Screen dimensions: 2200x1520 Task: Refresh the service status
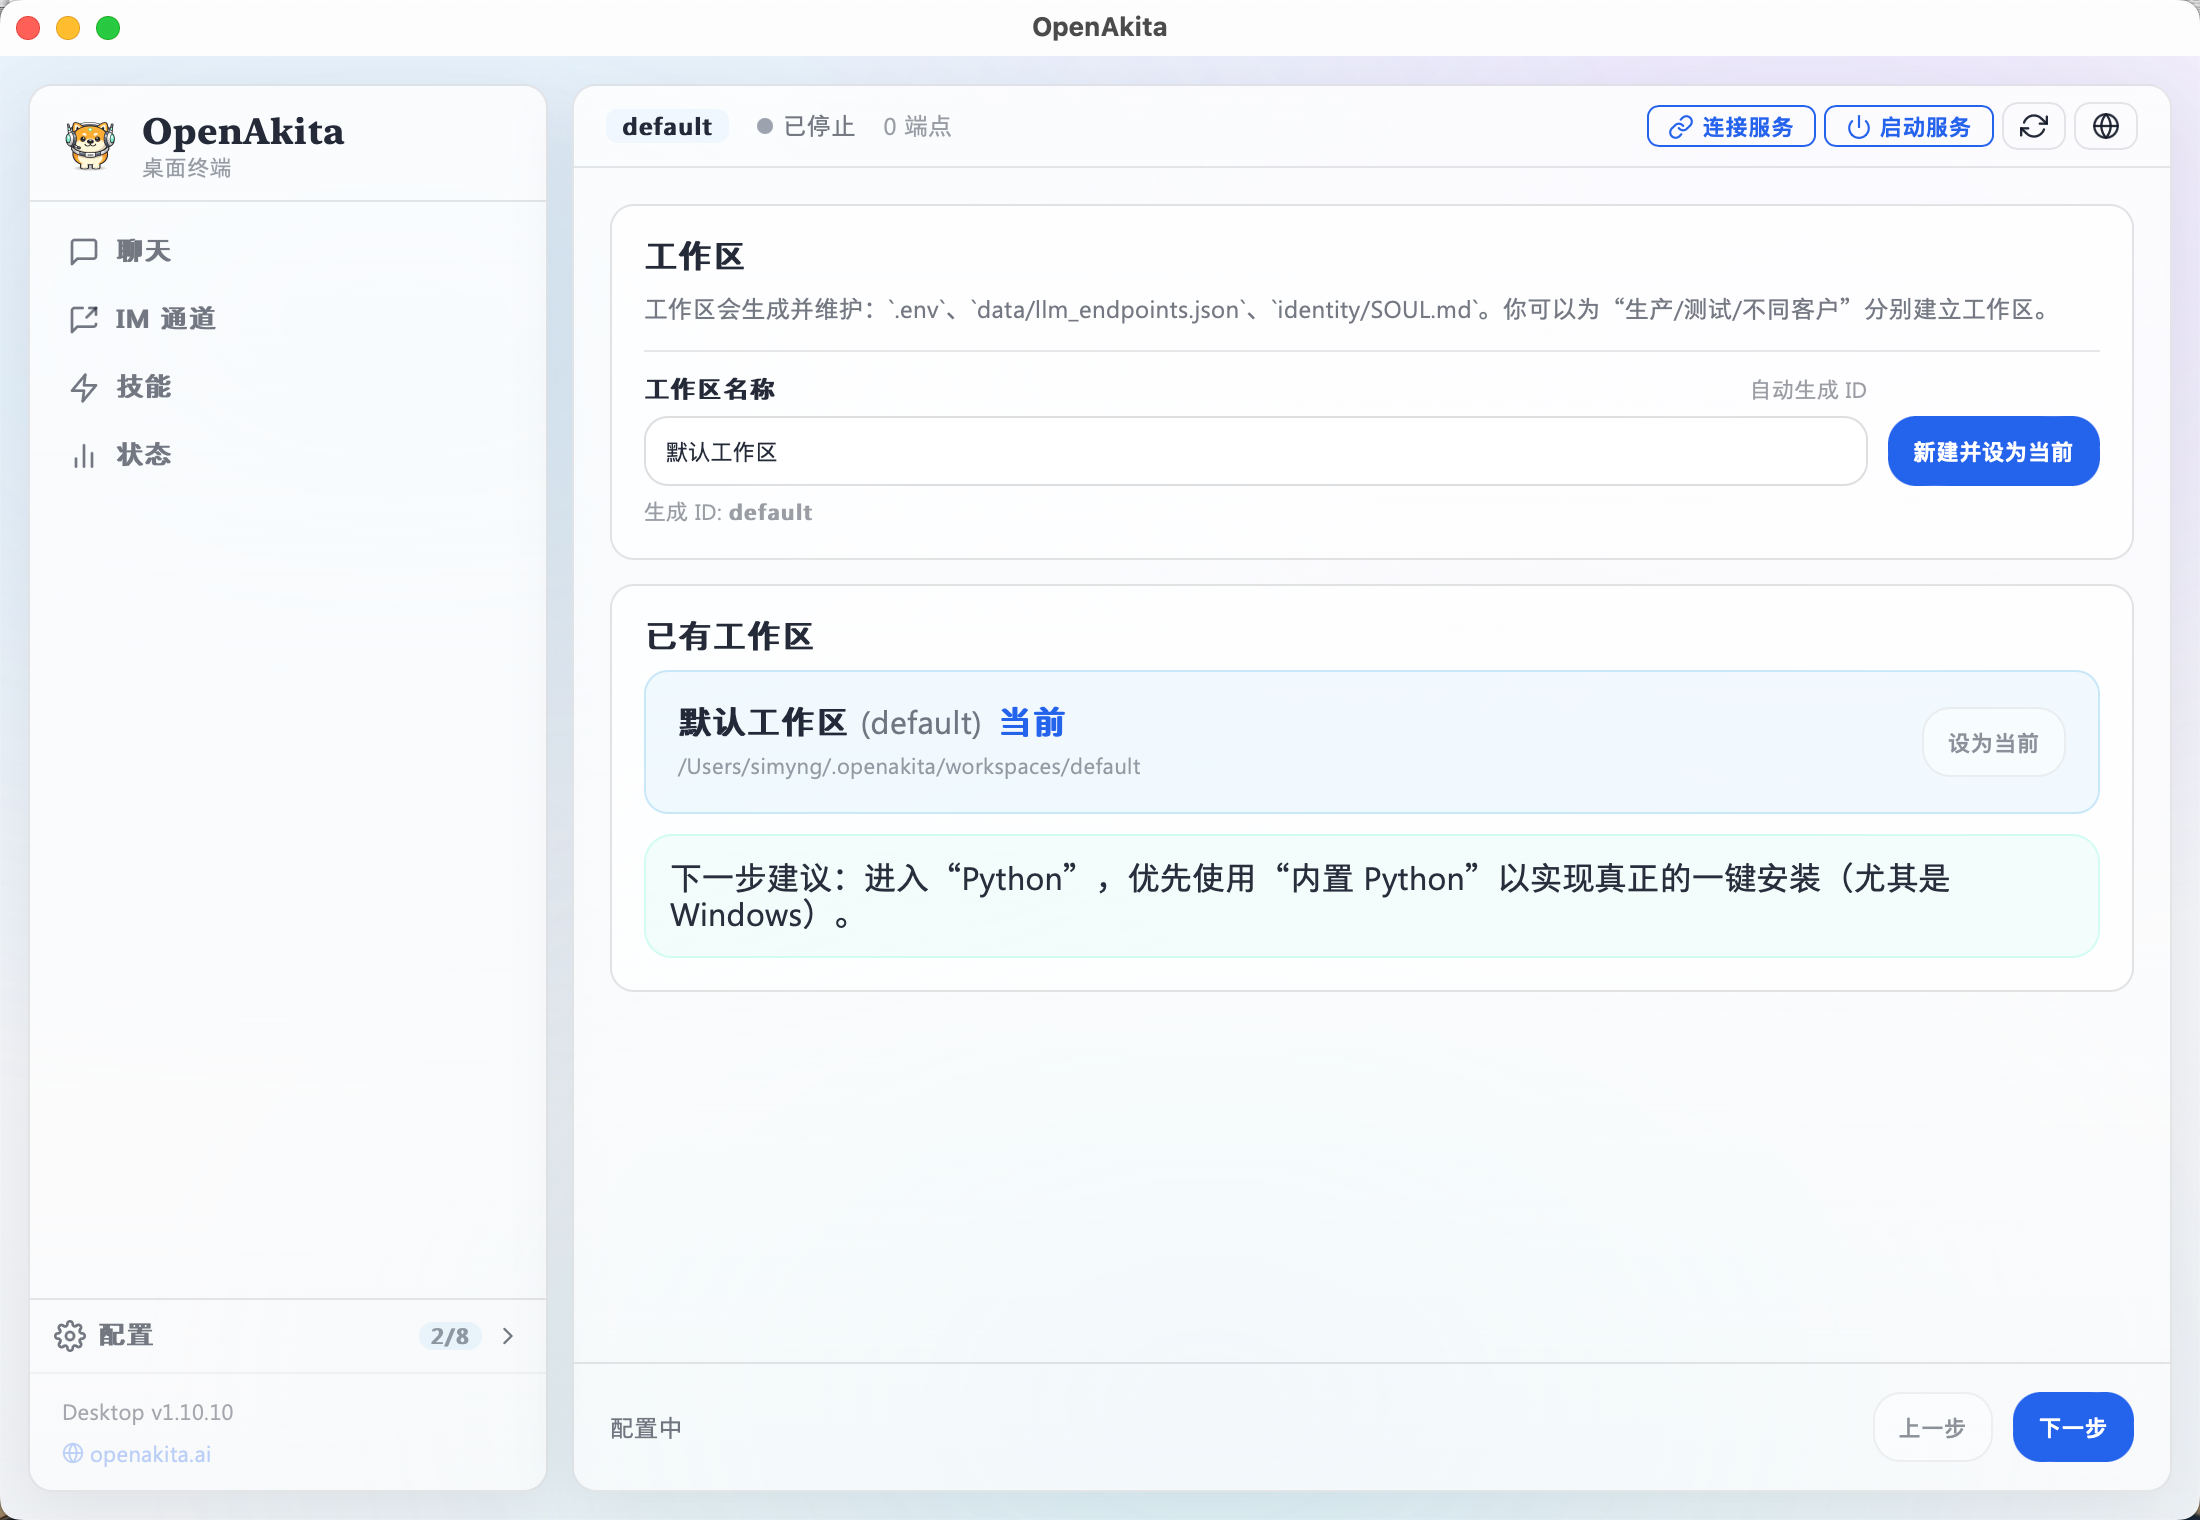[x=2034, y=126]
